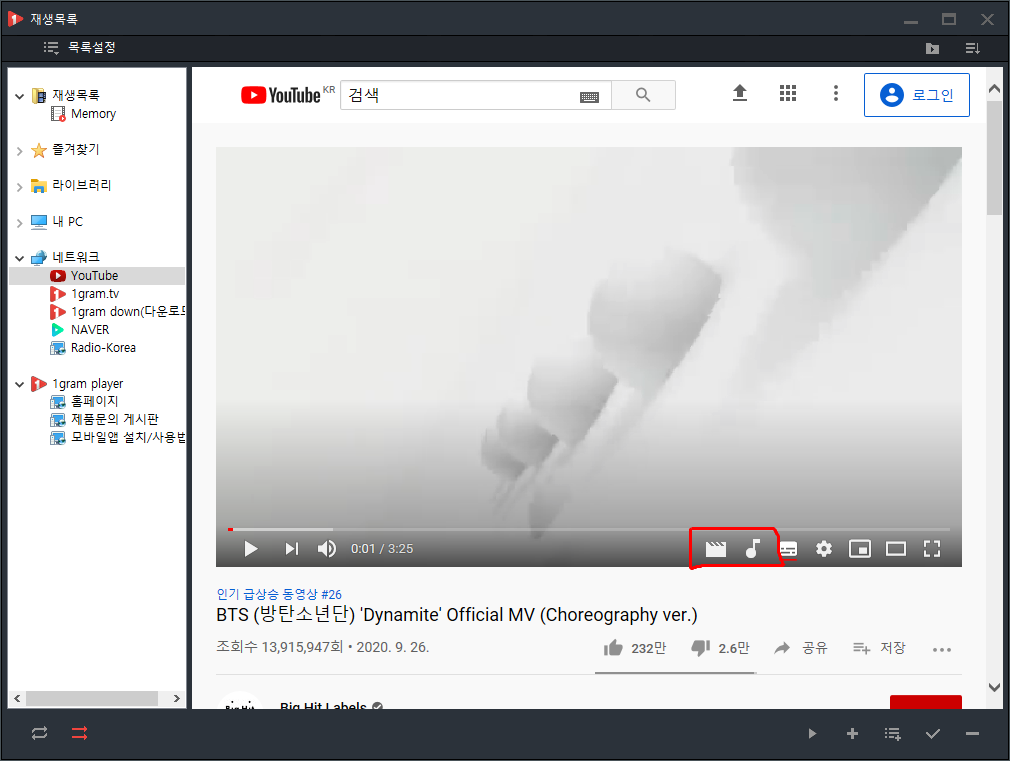1010x761 pixels.
Task: Click the 공유 share button
Action: coord(801,648)
